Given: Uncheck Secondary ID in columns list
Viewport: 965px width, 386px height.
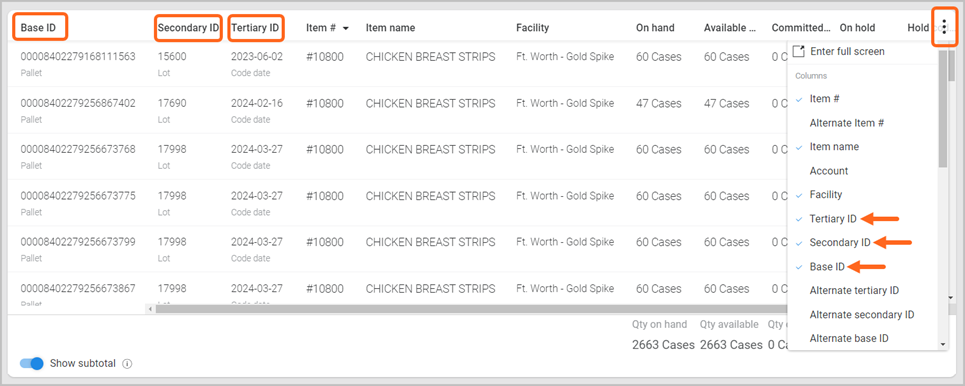Looking at the screenshot, I should click(839, 243).
